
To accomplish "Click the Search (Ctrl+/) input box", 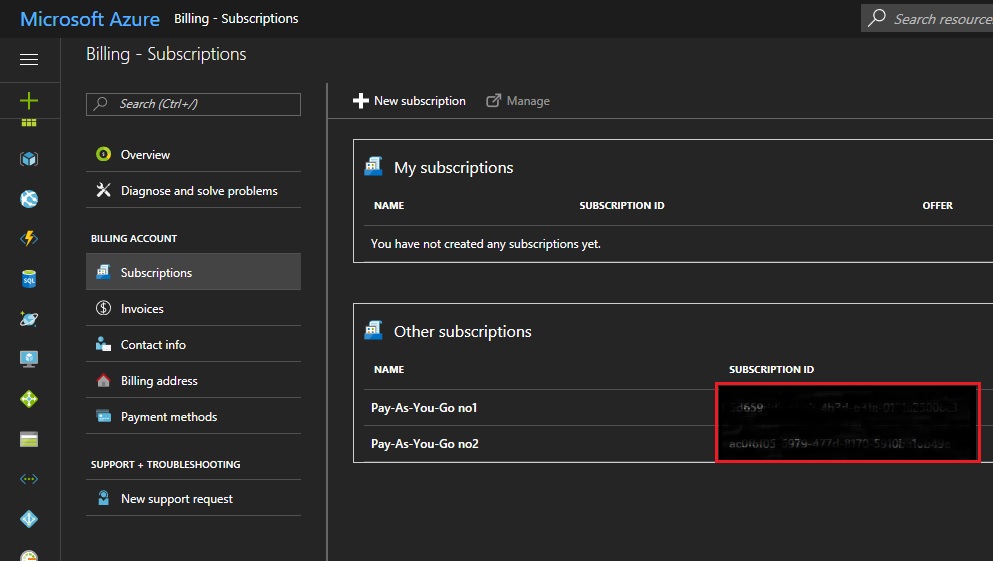I will pyautogui.click(x=194, y=104).
